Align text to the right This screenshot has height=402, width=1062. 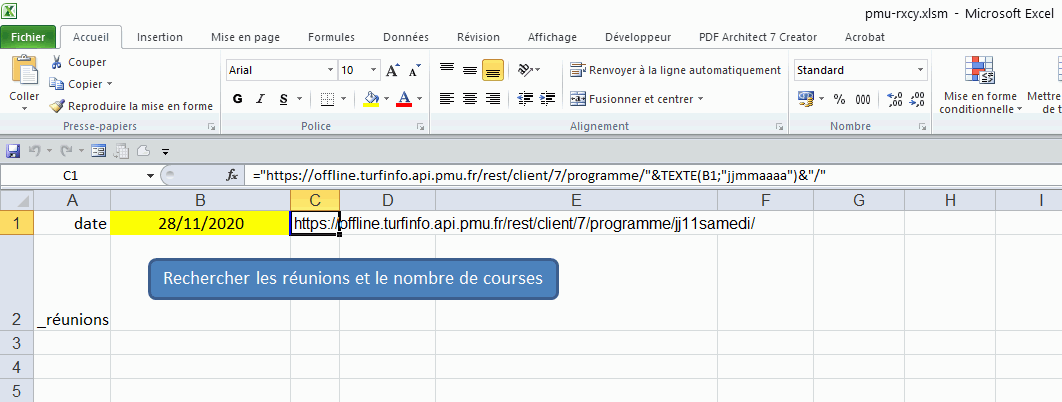[492, 99]
